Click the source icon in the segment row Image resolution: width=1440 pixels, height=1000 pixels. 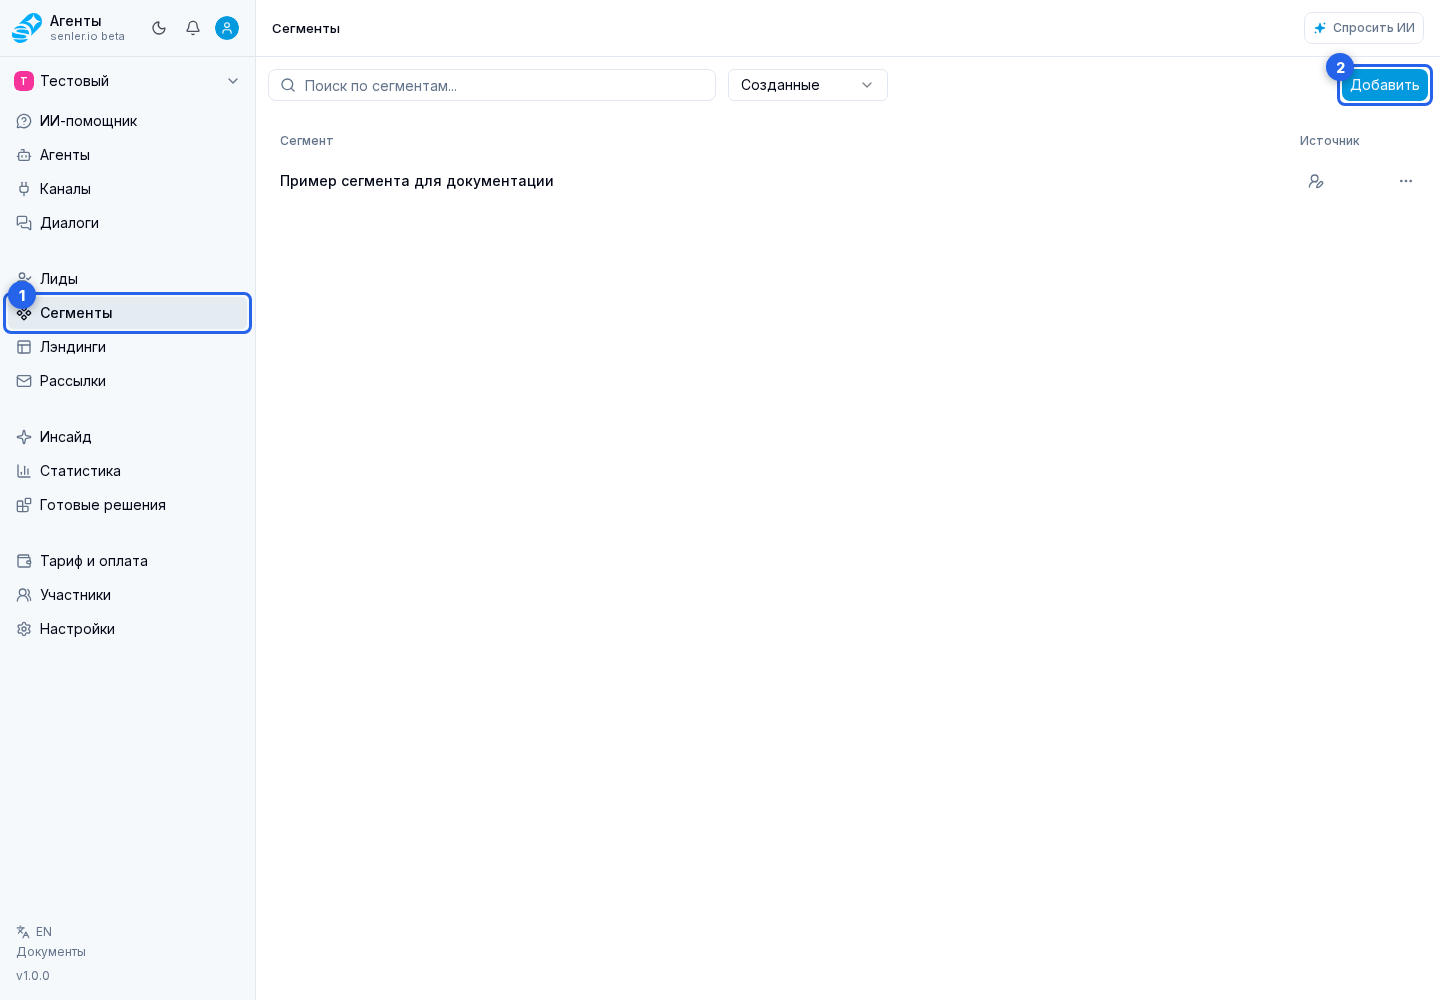click(1316, 181)
